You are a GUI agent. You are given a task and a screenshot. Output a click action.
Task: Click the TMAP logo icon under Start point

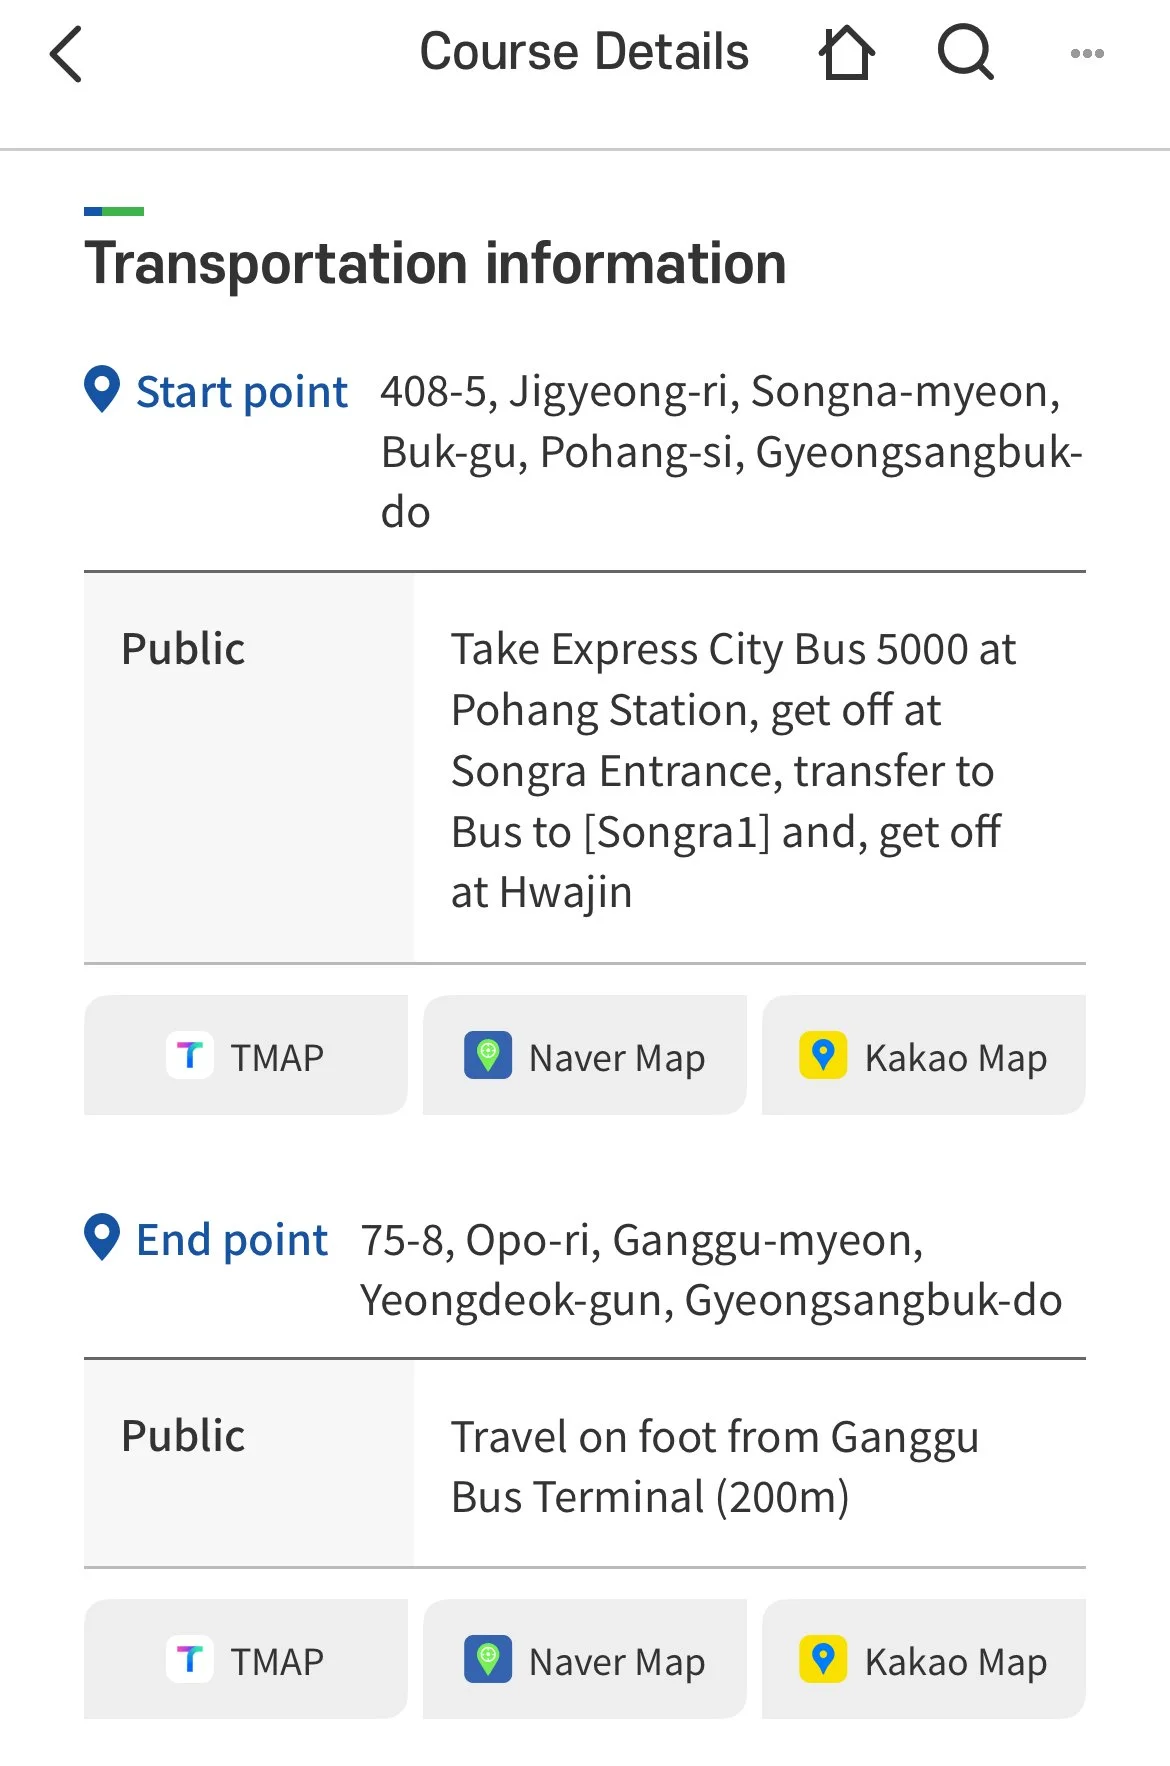(x=189, y=1055)
